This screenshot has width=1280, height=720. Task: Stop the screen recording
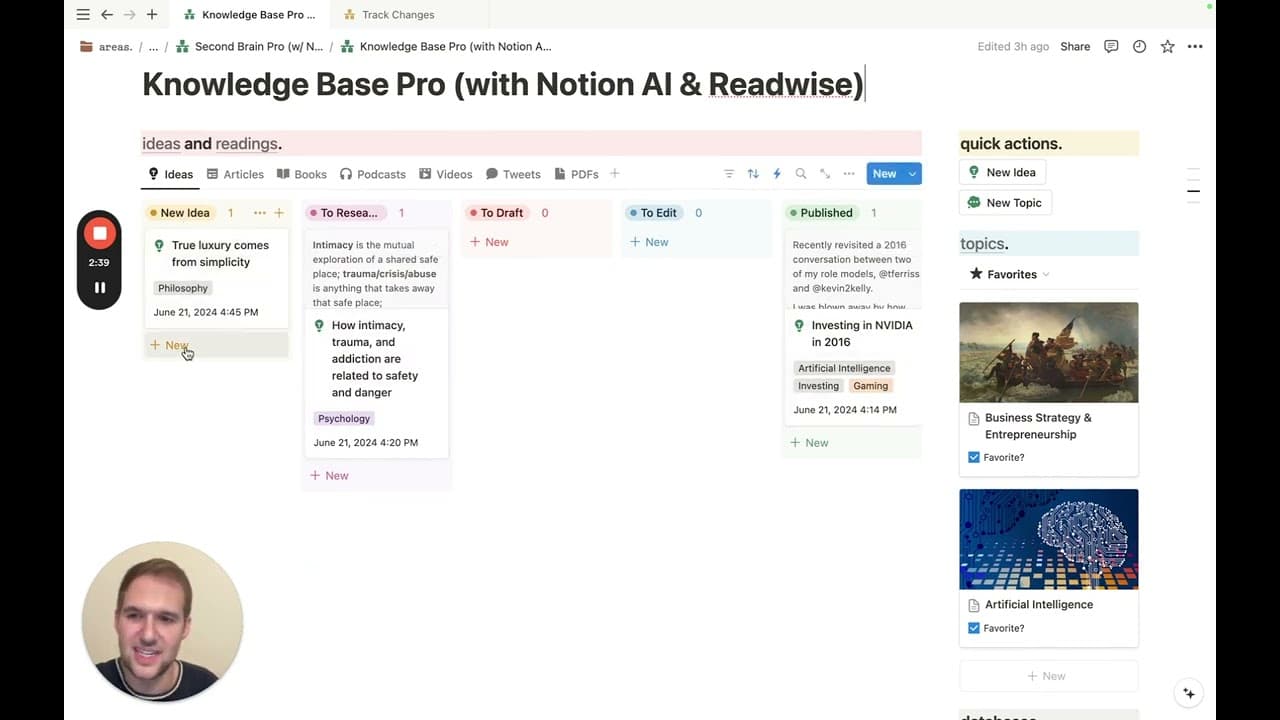pyautogui.click(x=99, y=234)
